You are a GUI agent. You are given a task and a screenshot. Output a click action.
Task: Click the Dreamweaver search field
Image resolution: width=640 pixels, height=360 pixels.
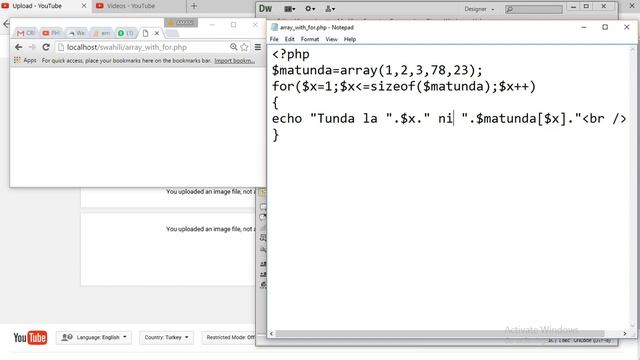coord(533,9)
